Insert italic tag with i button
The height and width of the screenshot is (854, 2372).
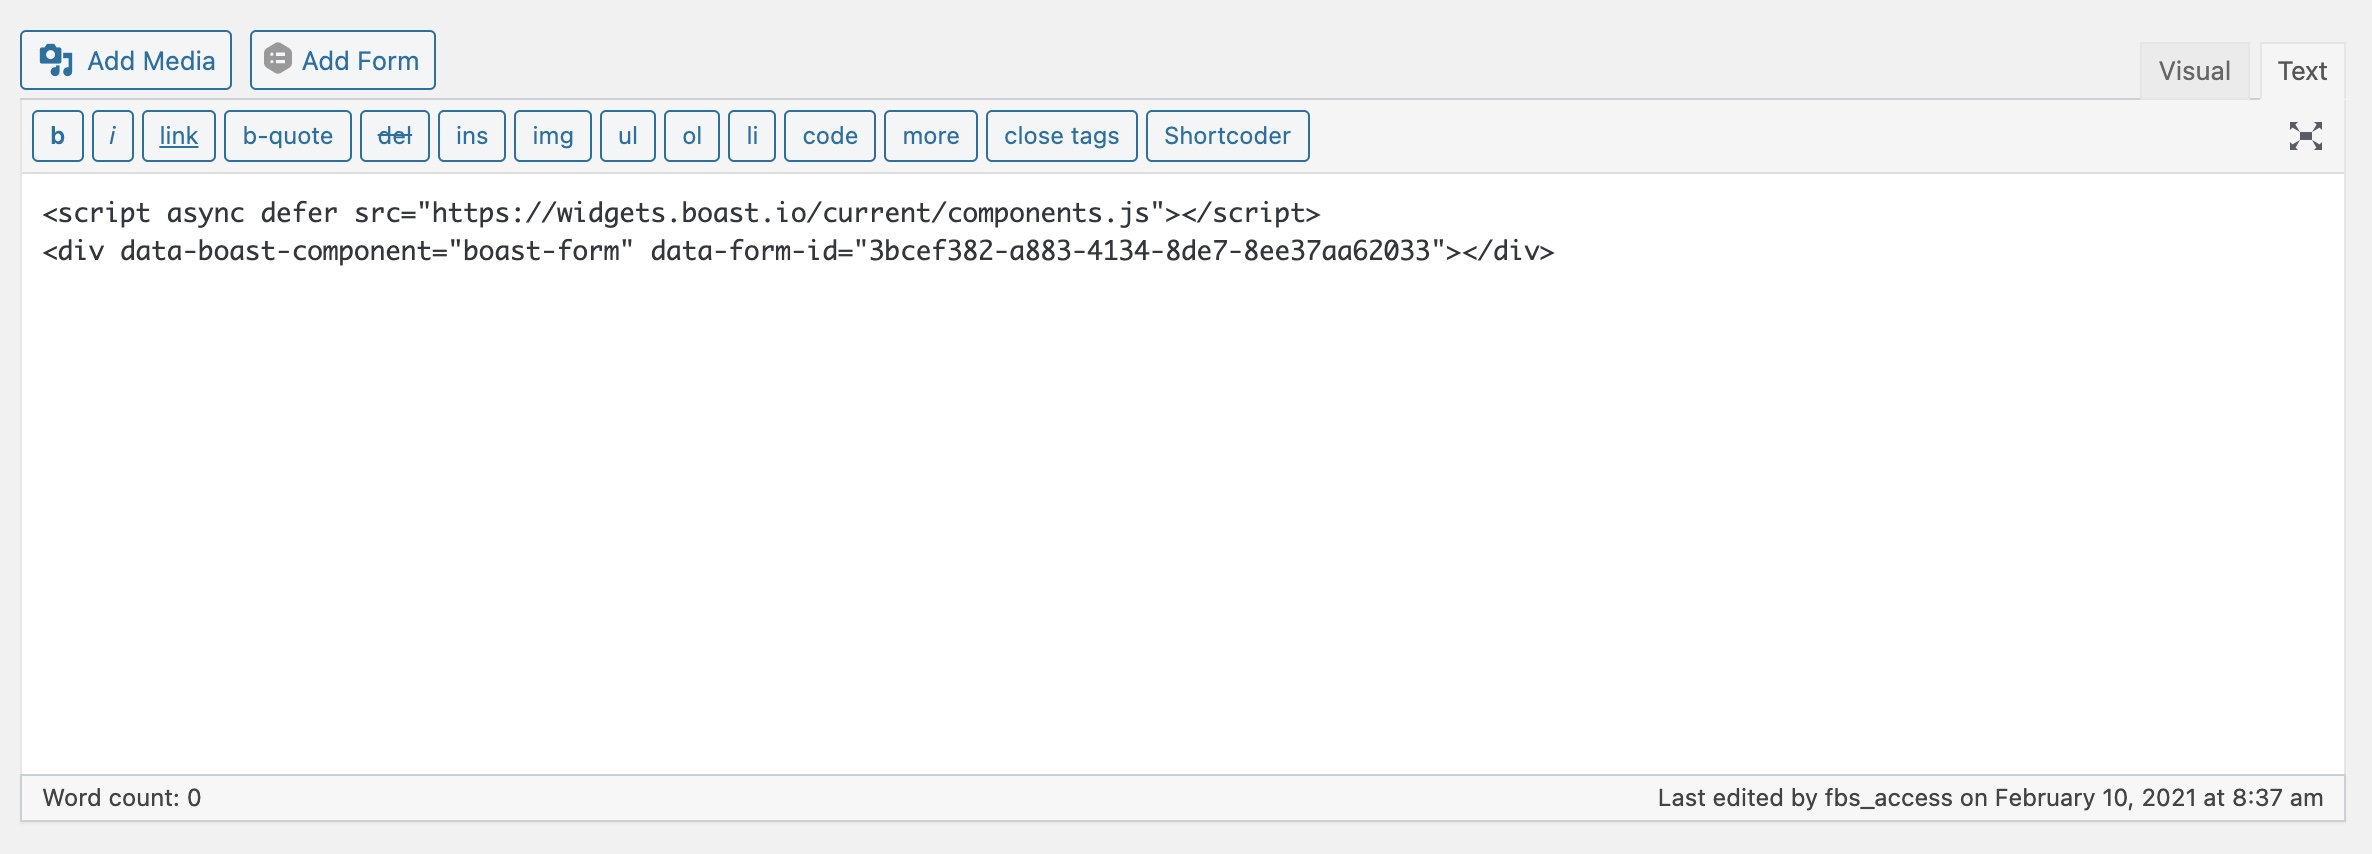(113, 136)
